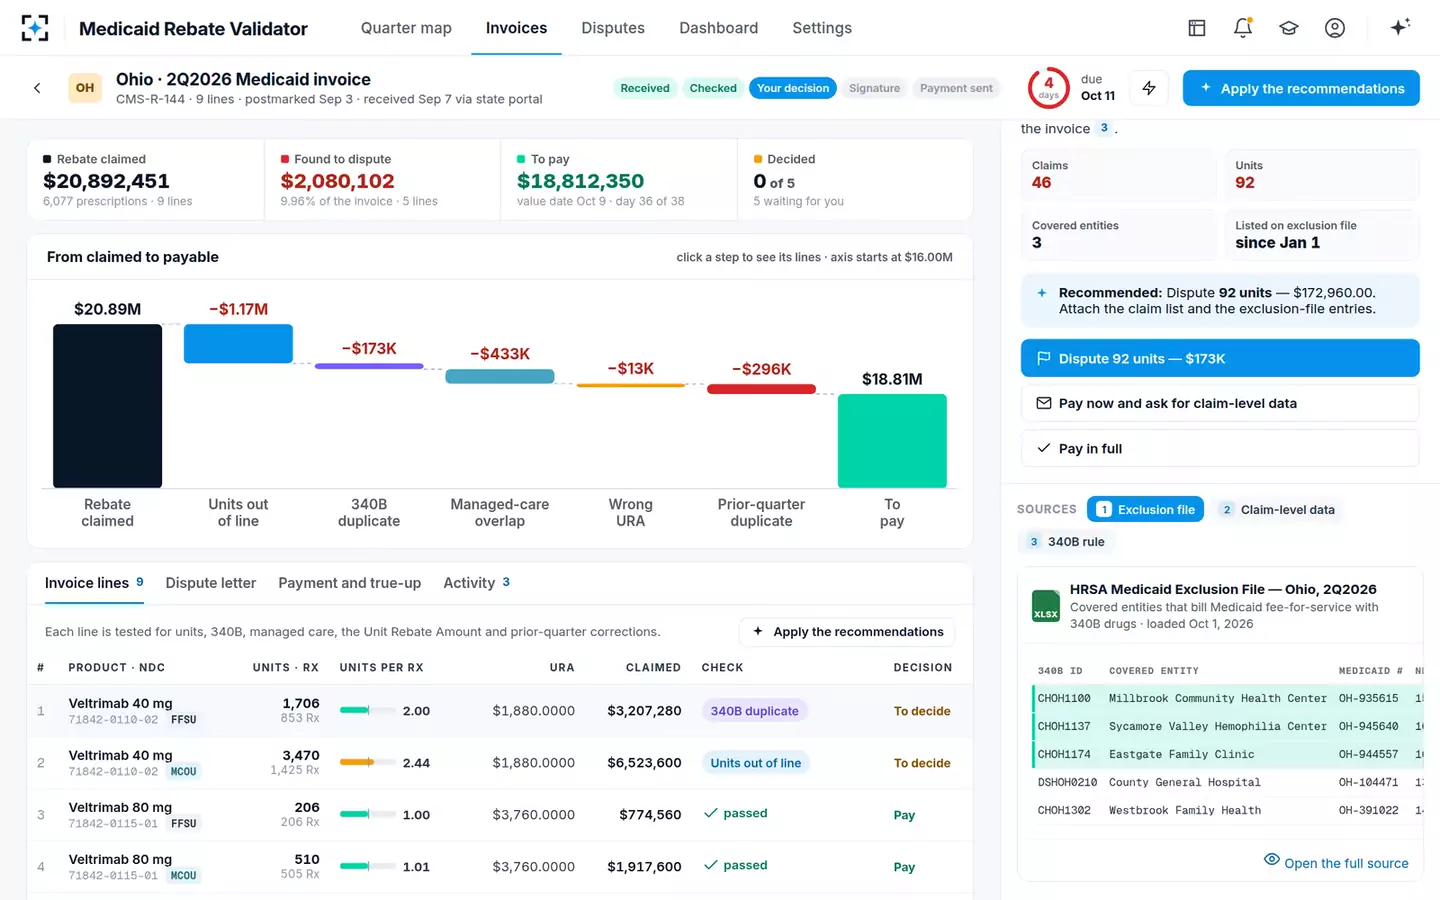Switch to the Activity tab
This screenshot has width=1440, height=900.
[x=477, y=583]
